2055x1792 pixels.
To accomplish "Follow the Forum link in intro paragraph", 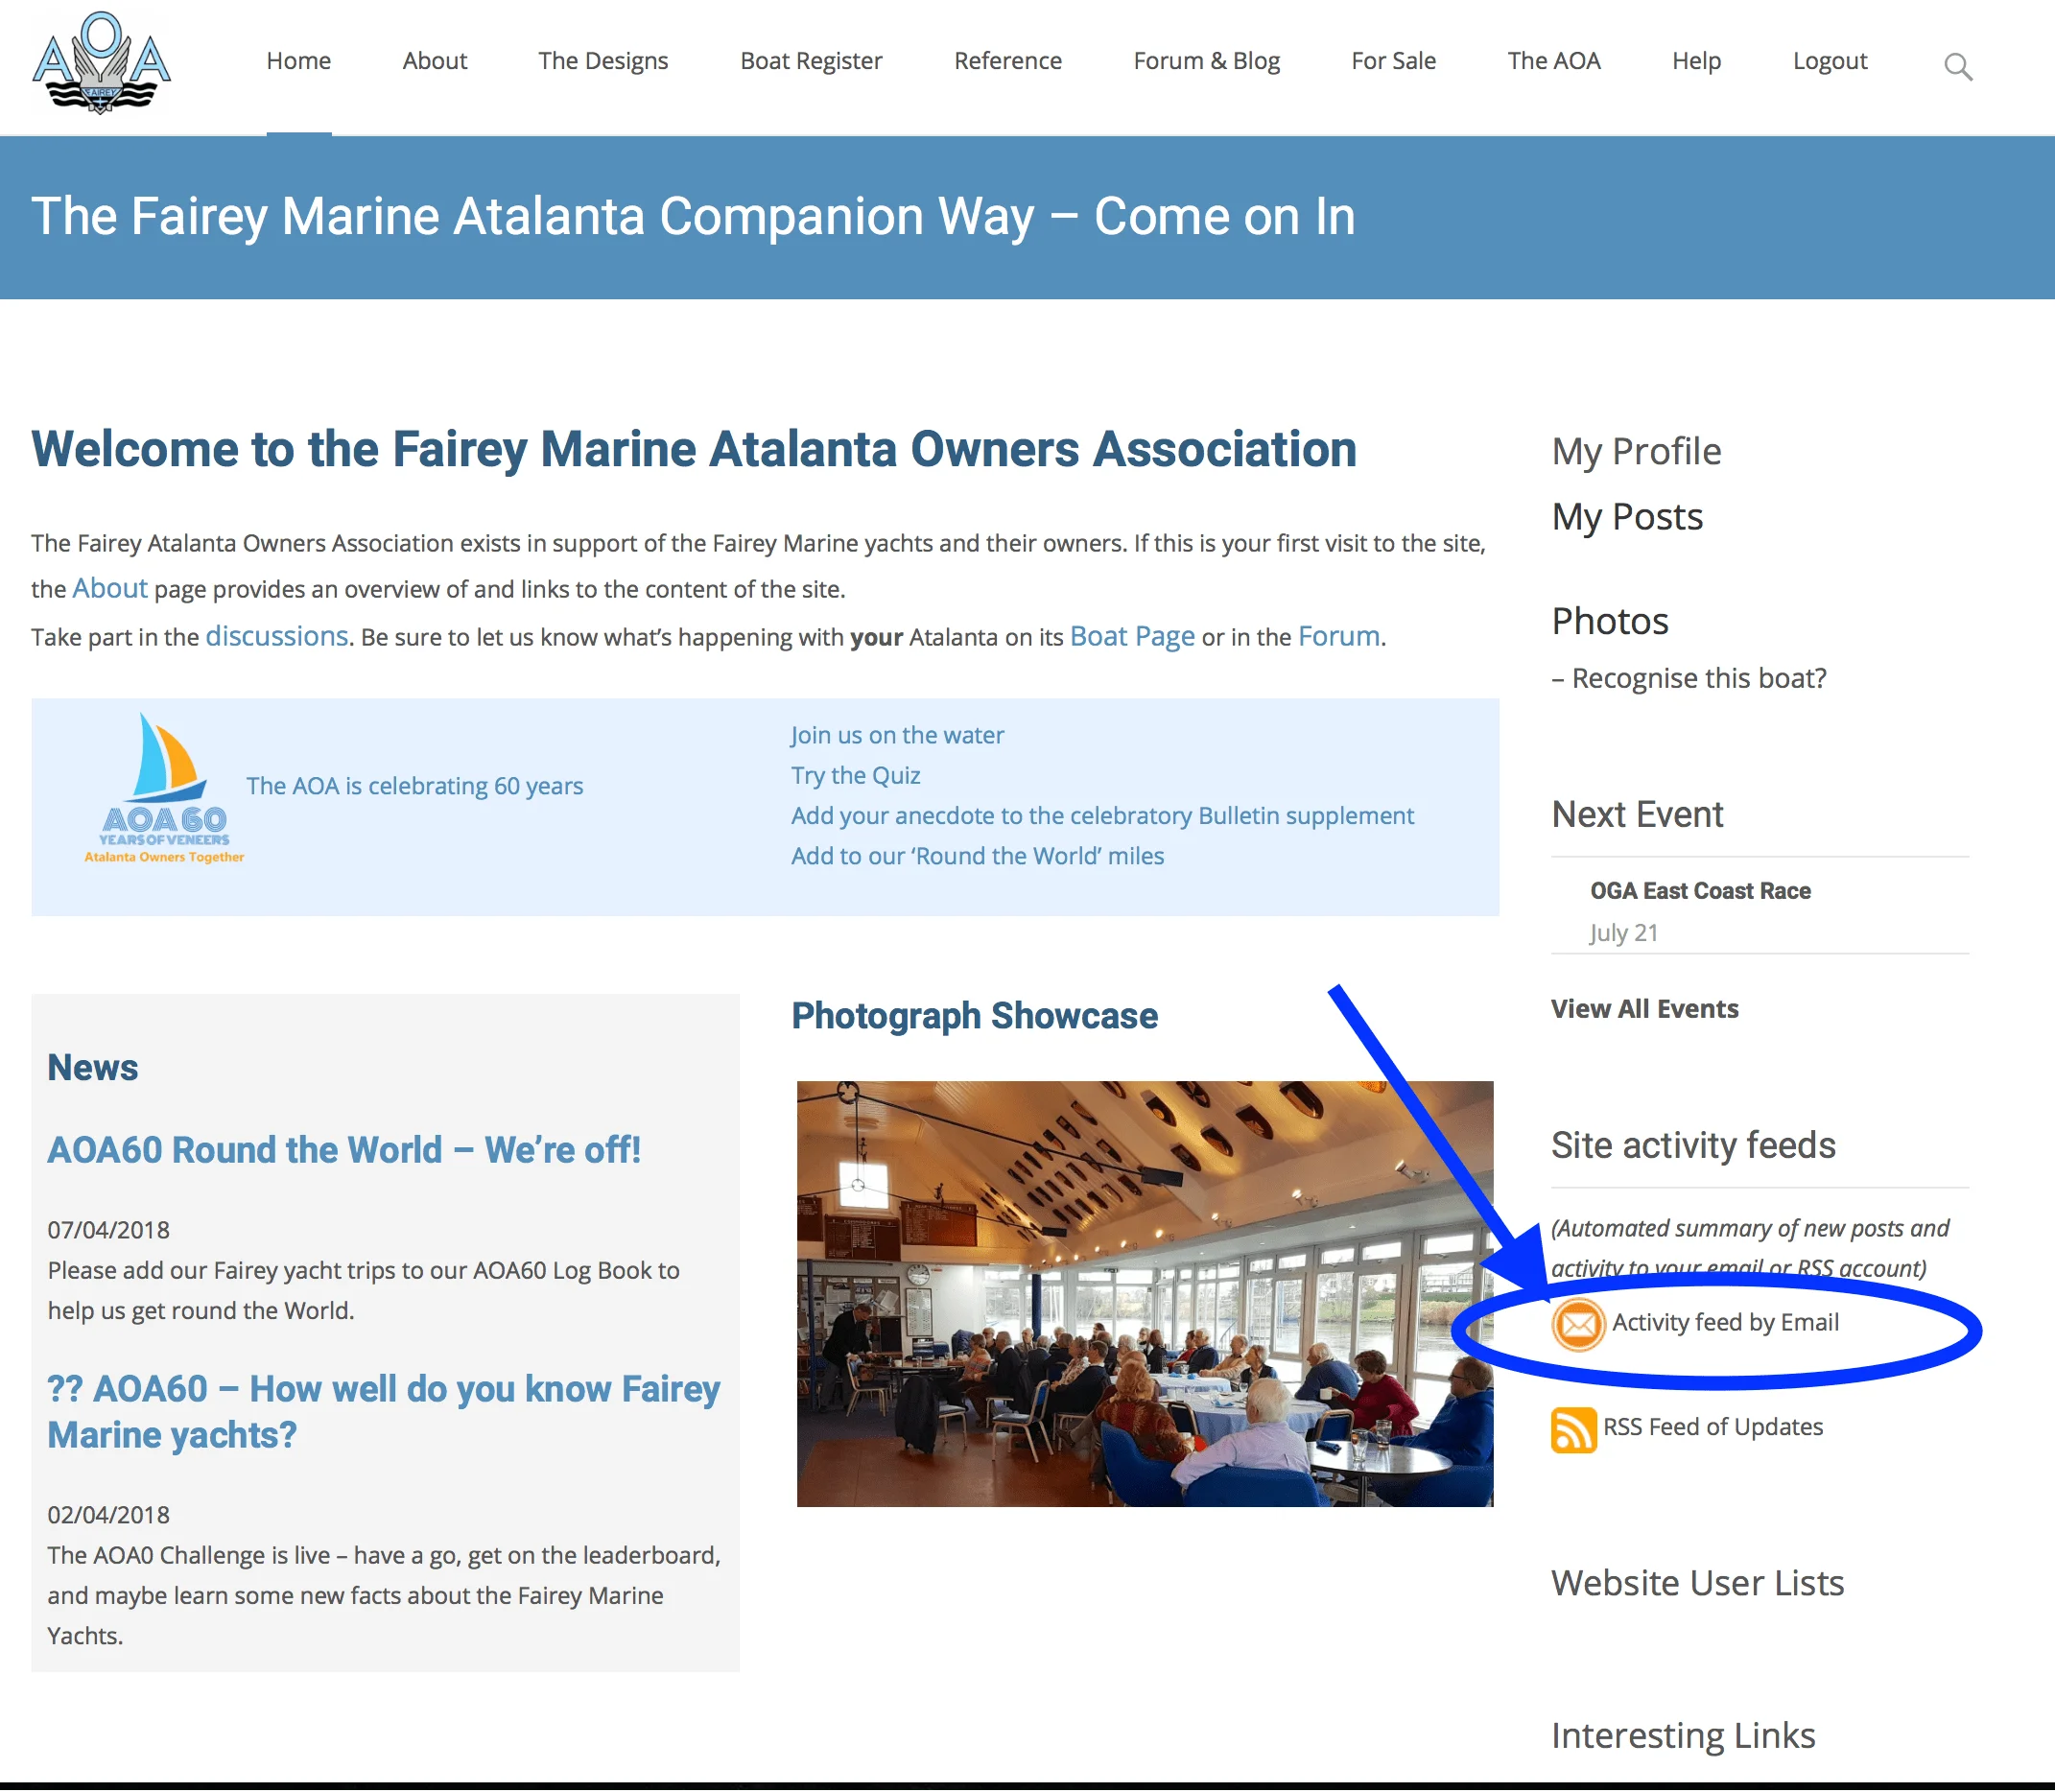I will click(x=1338, y=636).
